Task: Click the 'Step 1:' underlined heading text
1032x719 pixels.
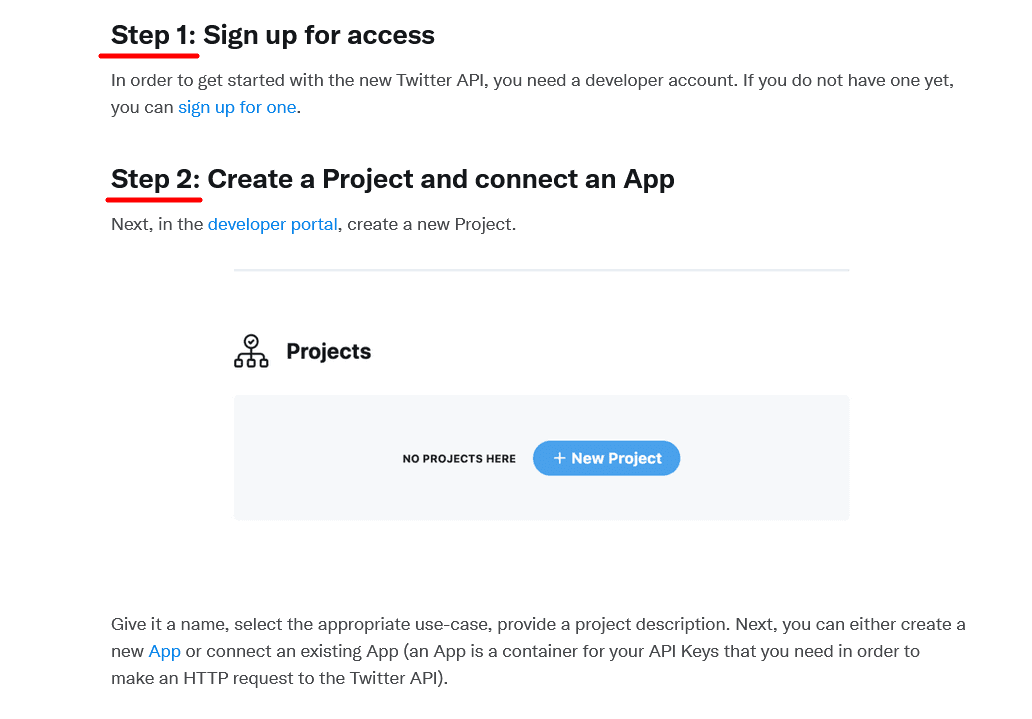Action: (154, 35)
